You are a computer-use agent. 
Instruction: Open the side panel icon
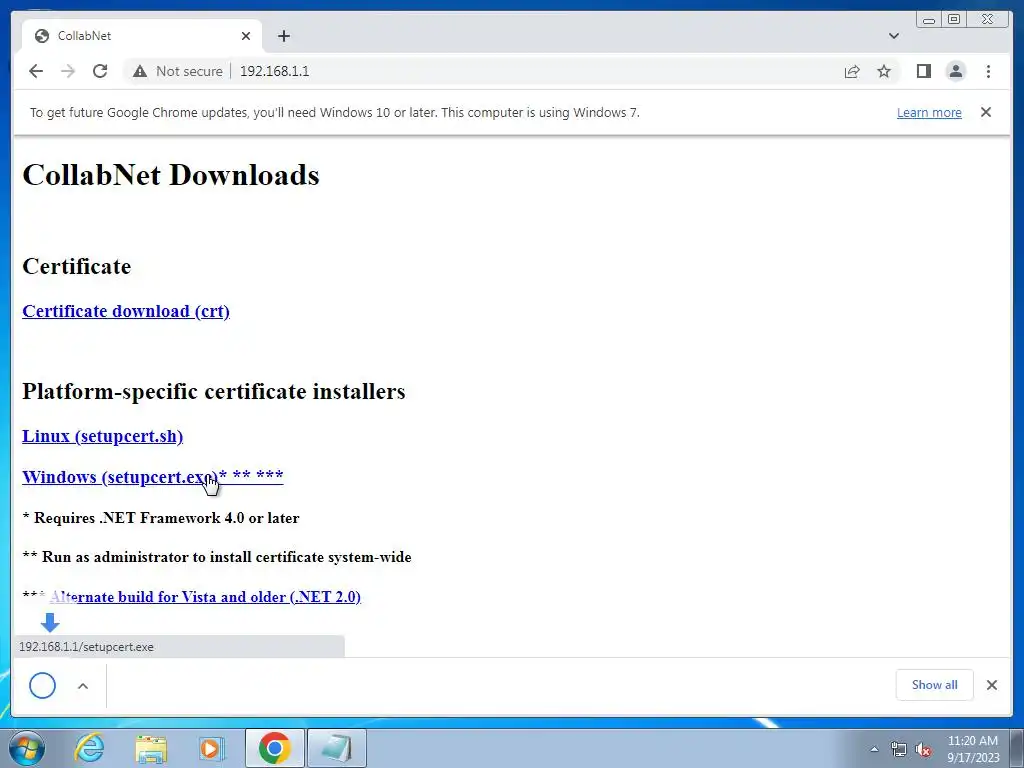(x=923, y=71)
